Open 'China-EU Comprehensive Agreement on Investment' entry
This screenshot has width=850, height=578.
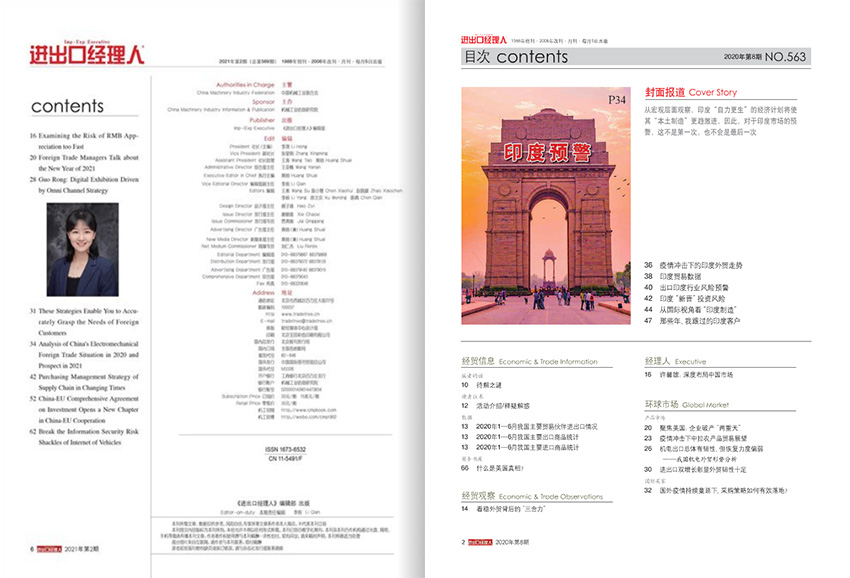pyautogui.click(x=84, y=409)
